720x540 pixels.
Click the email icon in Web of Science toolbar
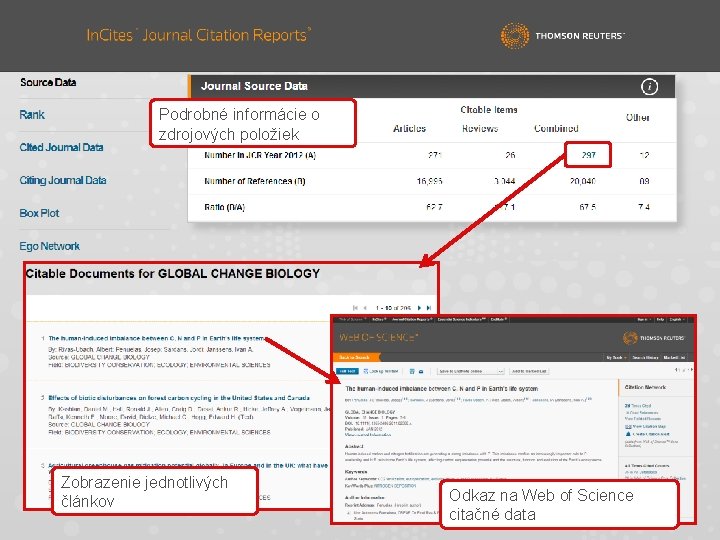(x=421, y=371)
